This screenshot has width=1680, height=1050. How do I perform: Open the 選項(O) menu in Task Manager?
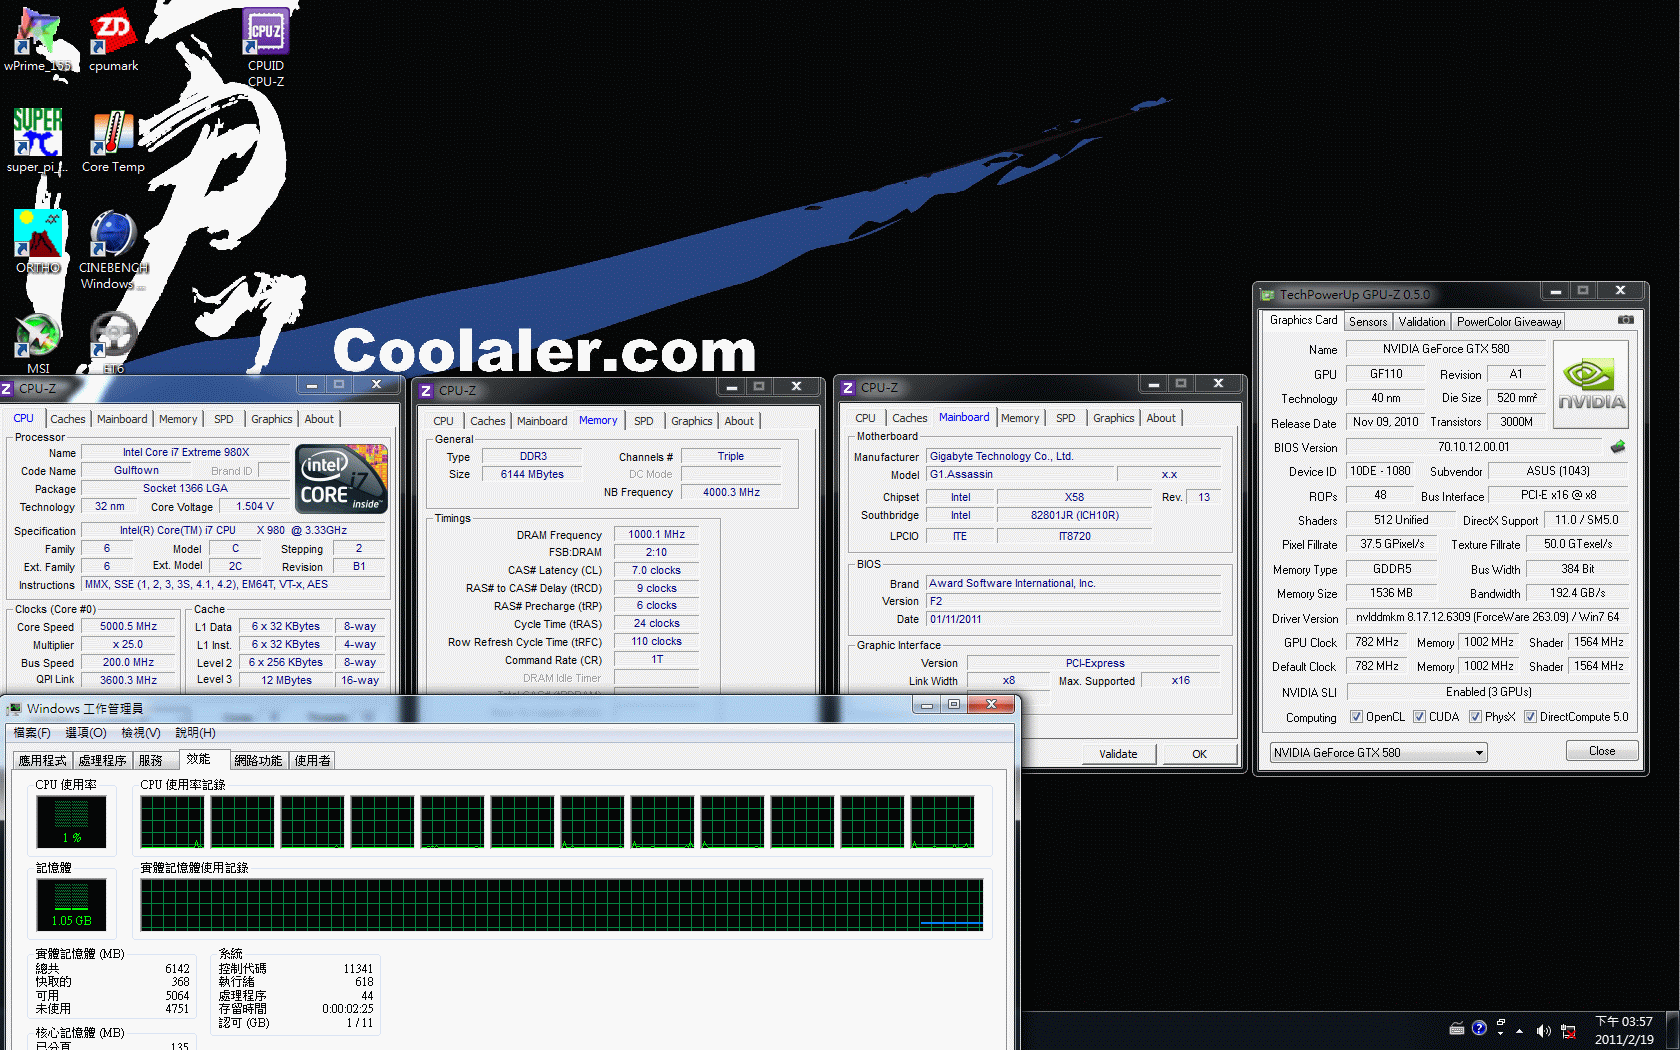(86, 733)
